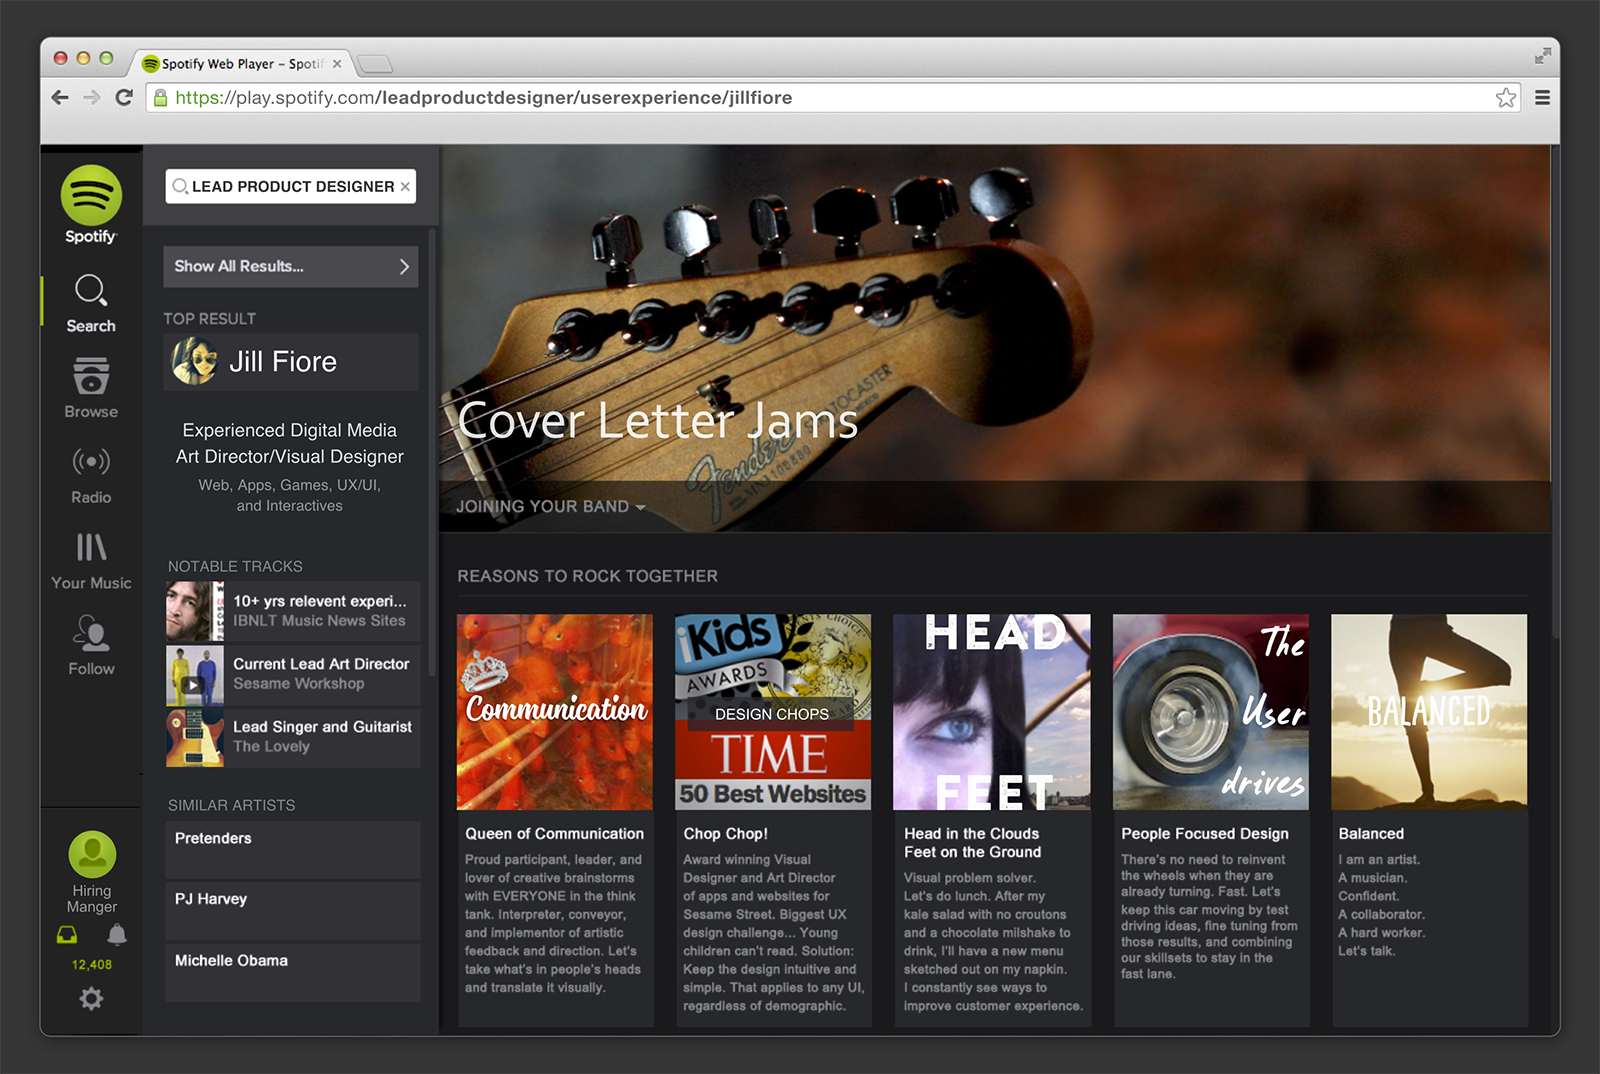Click the Queen of Communication title
Screen dimensions: 1600x1074
click(554, 834)
